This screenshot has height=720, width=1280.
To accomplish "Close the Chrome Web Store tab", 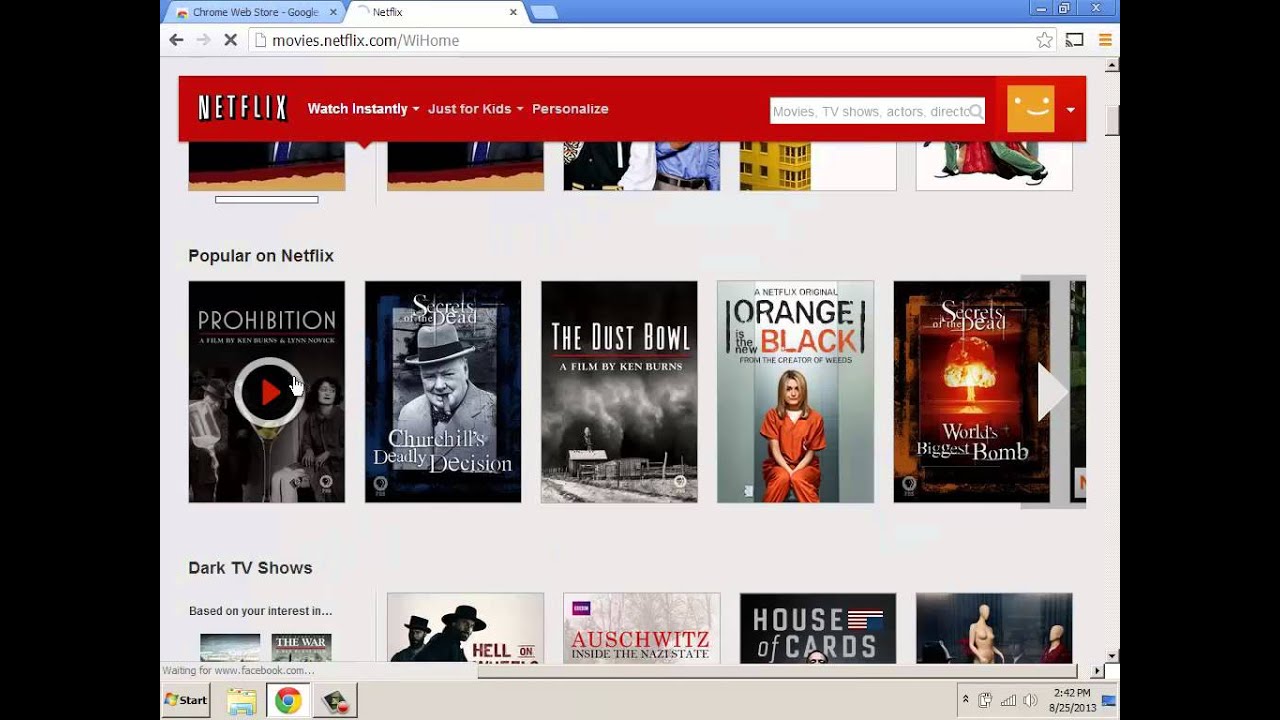I will click(x=334, y=12).
